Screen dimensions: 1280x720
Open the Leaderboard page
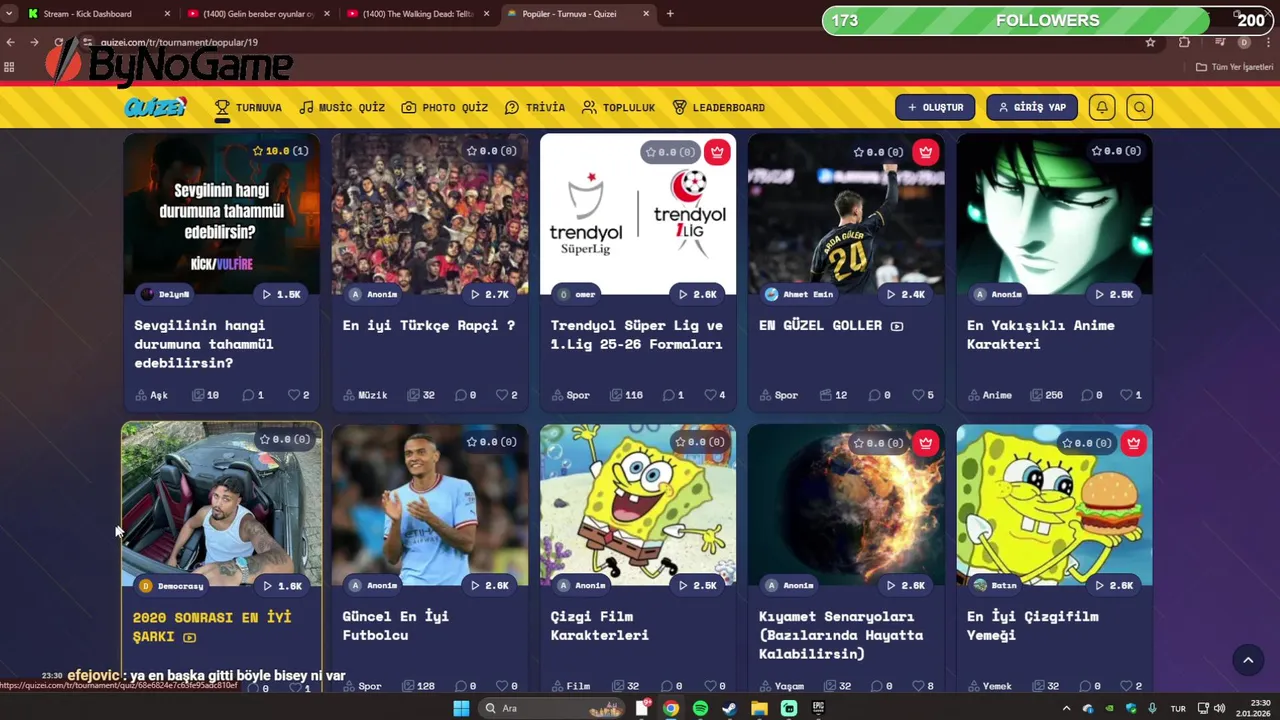click(719, 107)
